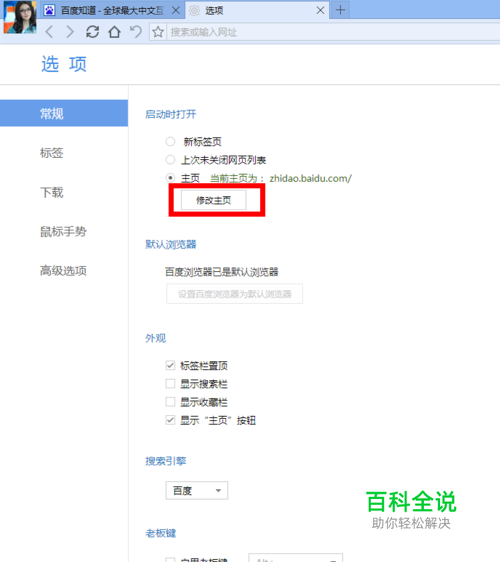Screen dimensions: 500x562
Task: Select 上次未关闭网页列表 radio option
Action: (x=170, y=159)
